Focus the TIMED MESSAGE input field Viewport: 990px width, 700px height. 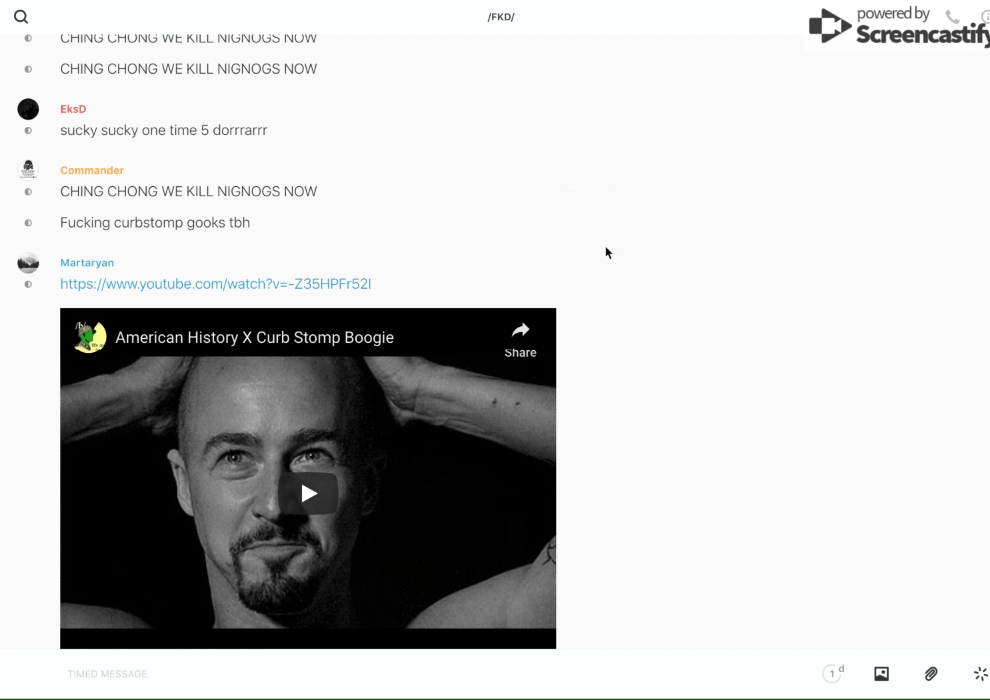pyautogui.click(x=400, y=674)
